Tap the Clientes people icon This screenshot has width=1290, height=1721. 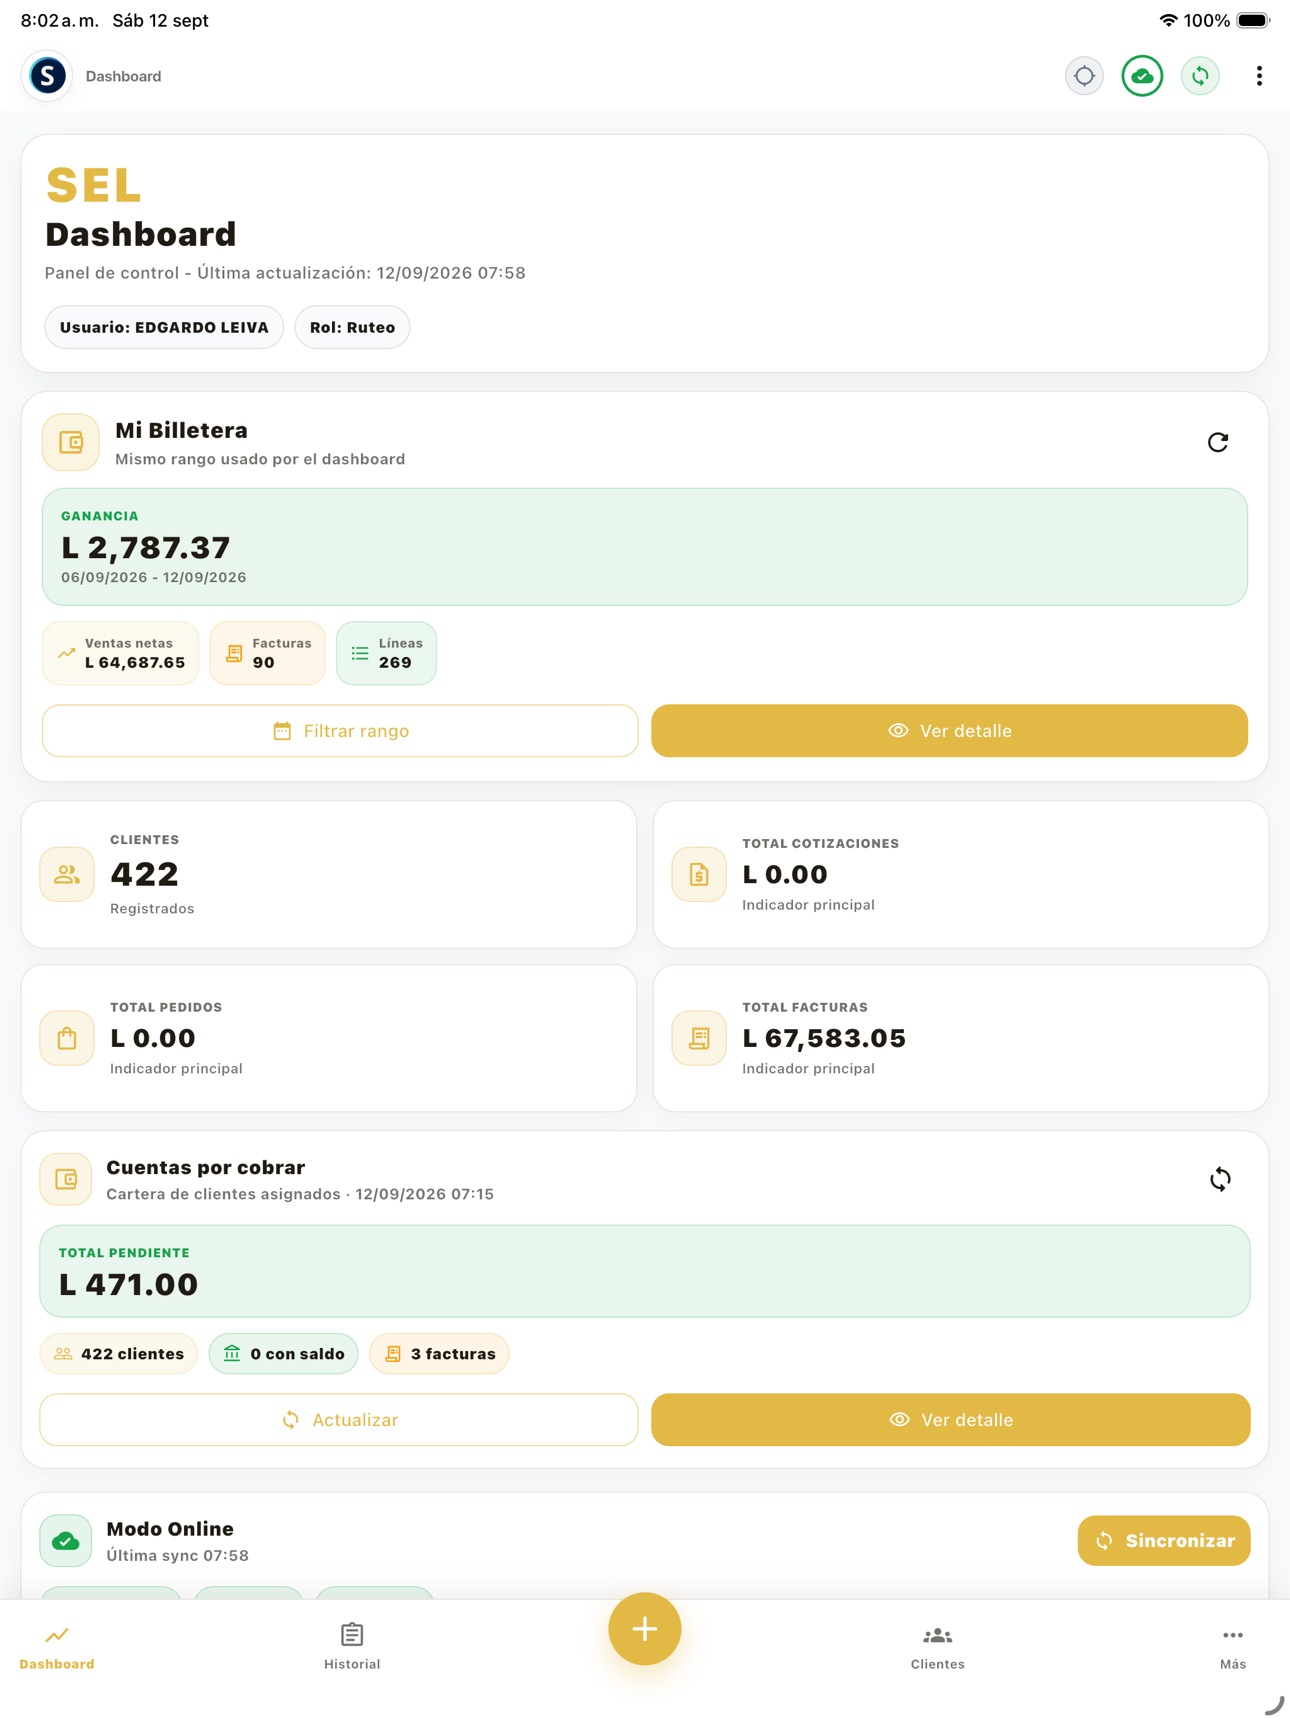tap(67, 874)
